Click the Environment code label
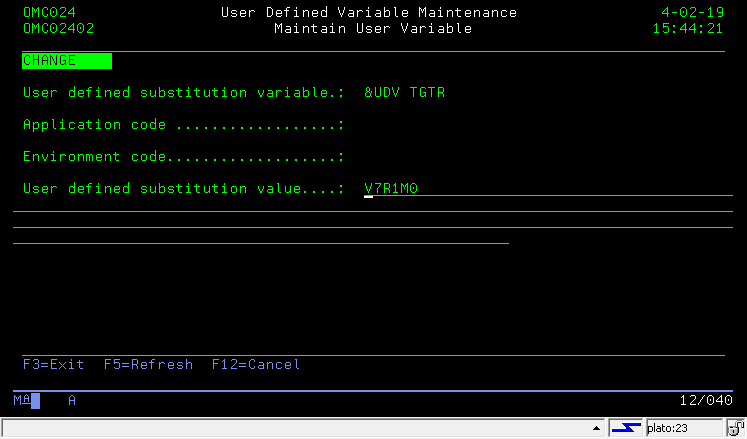 pos(86,157)
